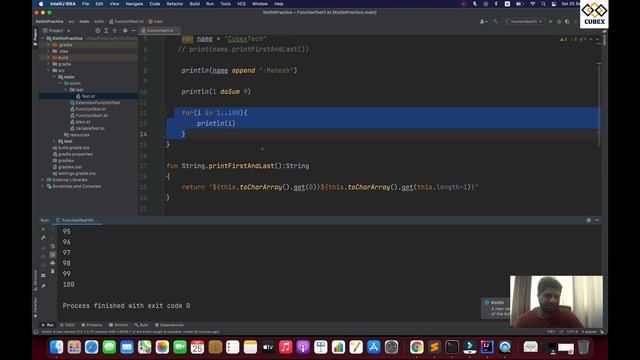The image size is (640, 360).
Task: Expand the .gradle folder
Action: [49, 45]
